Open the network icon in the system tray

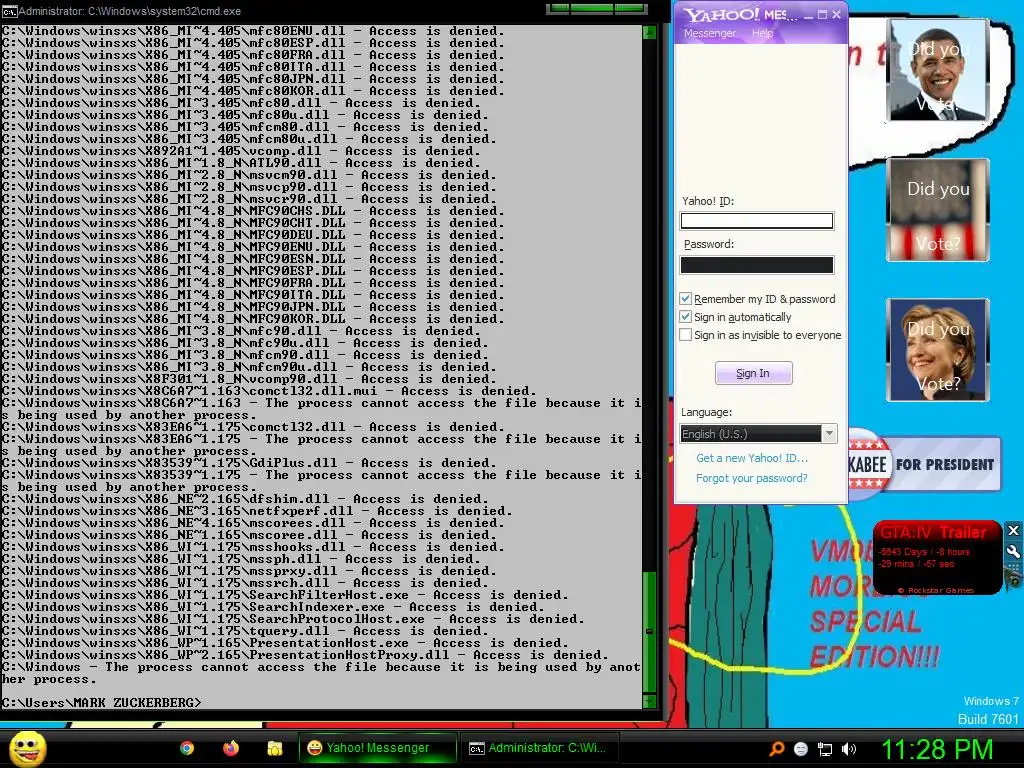point(825,749)
